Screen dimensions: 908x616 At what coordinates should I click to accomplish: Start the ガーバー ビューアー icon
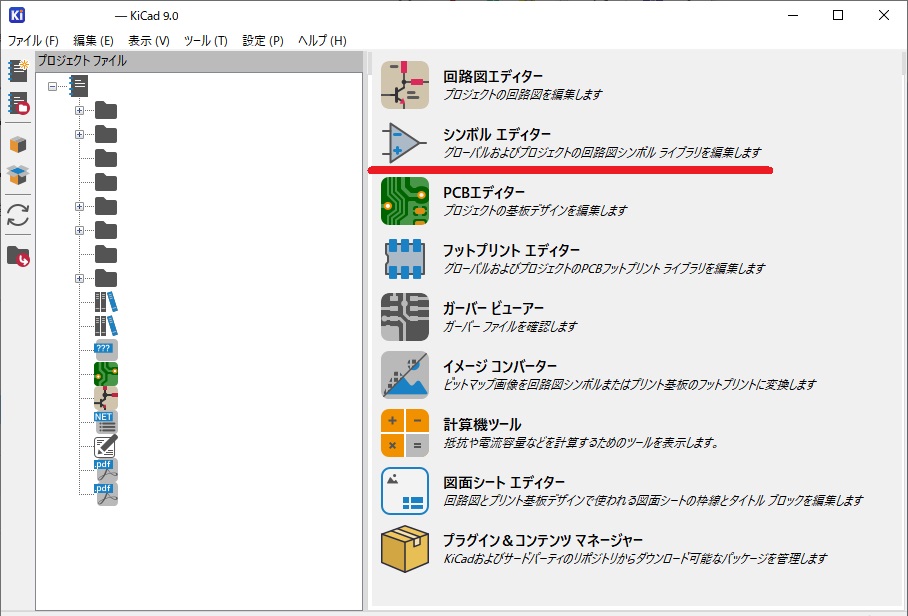click(404, 317)
